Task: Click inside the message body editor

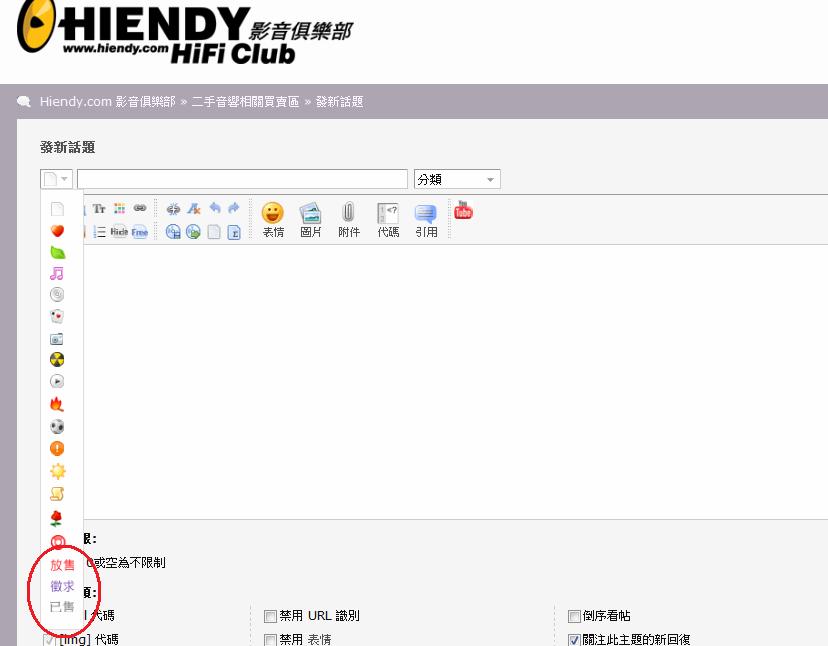Action: point(454,381)
